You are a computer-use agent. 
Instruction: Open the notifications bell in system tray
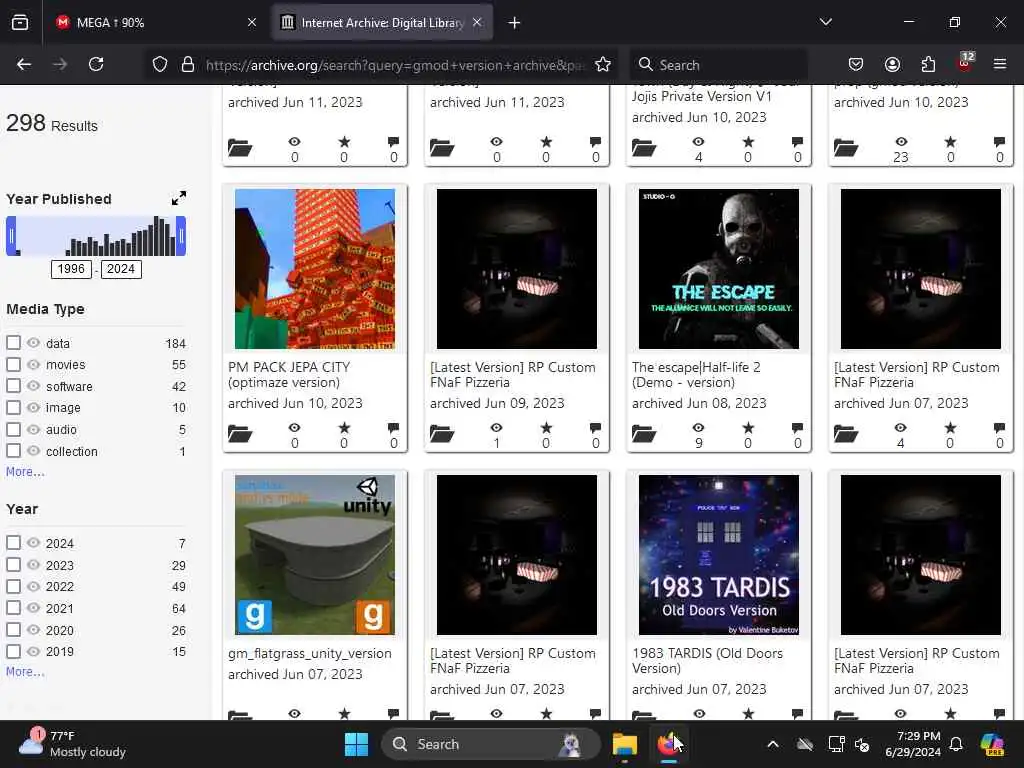tap(956, 744)
